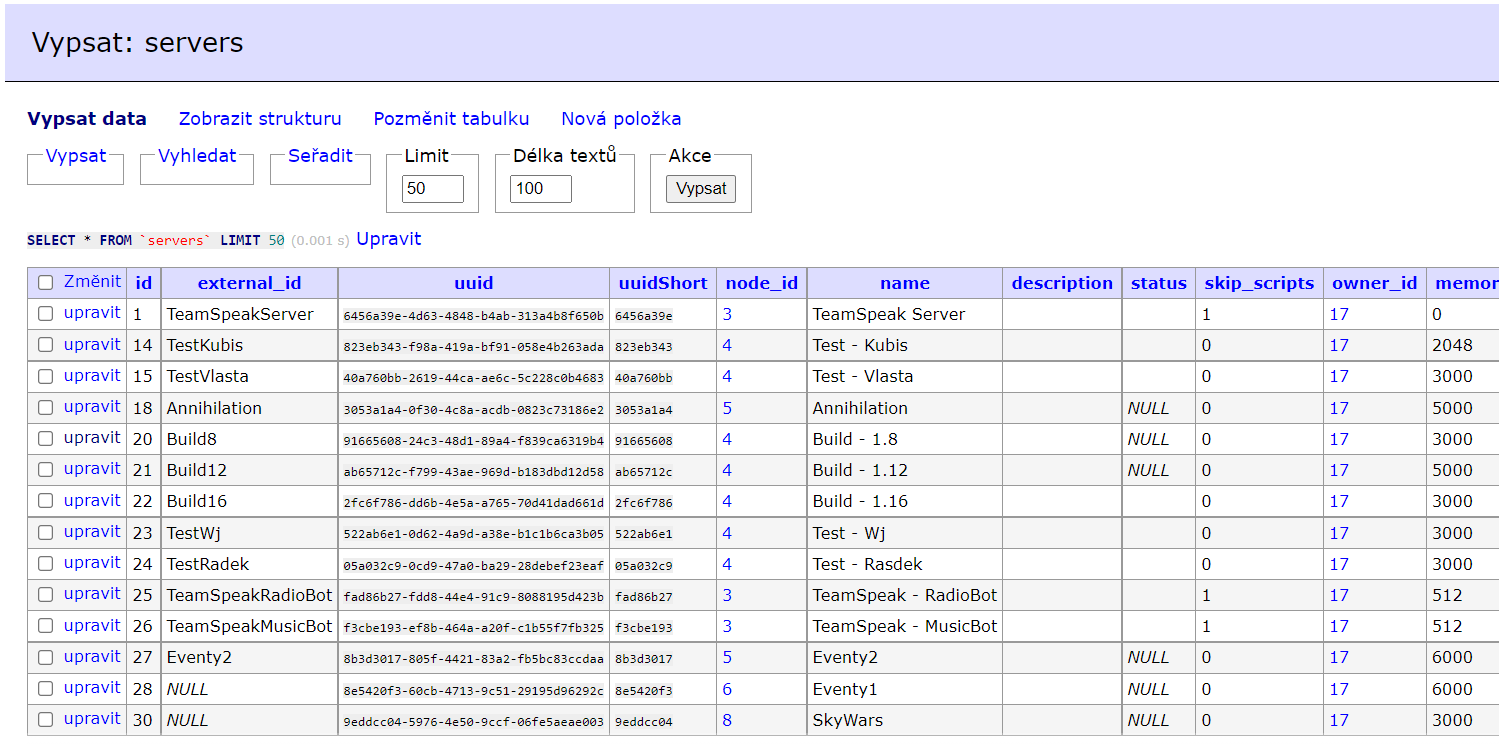Expand the Seřadit sort fieldset
This screenshot has height=748, width=1499.
tap(320, 156)
